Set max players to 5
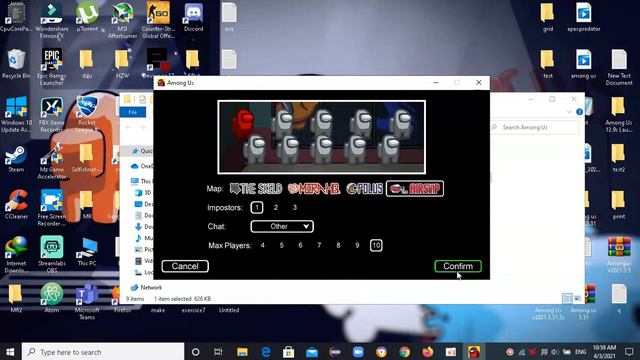Image resolution: width=640 pixels, height=360 pixels. [281, 245]
